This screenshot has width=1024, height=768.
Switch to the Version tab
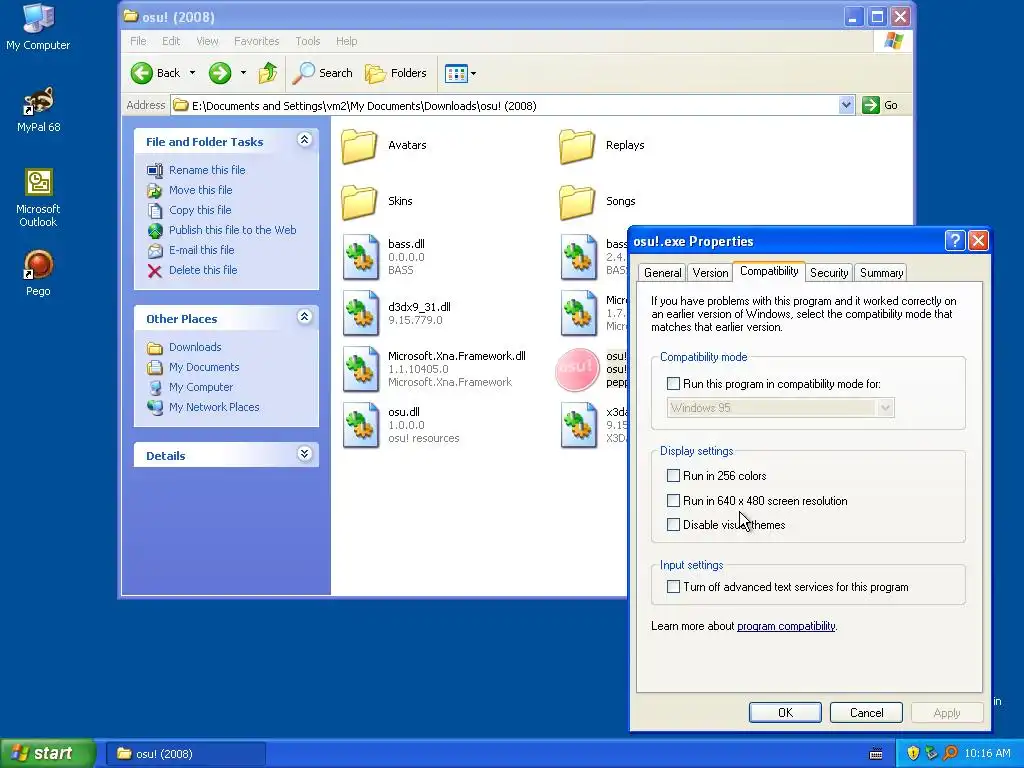(x=710, y=273)
